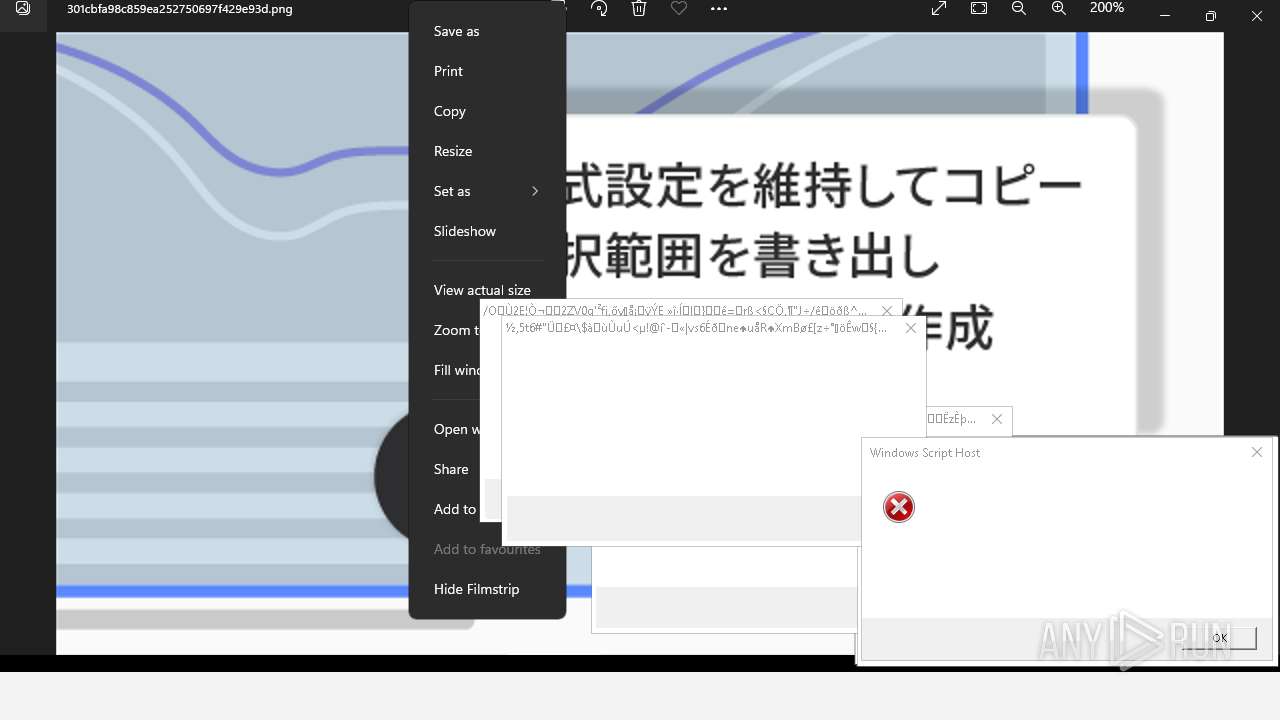Zoom in with the plus magnifier icon
The width and height of the screenshot is (1280, 720).
1059,9
